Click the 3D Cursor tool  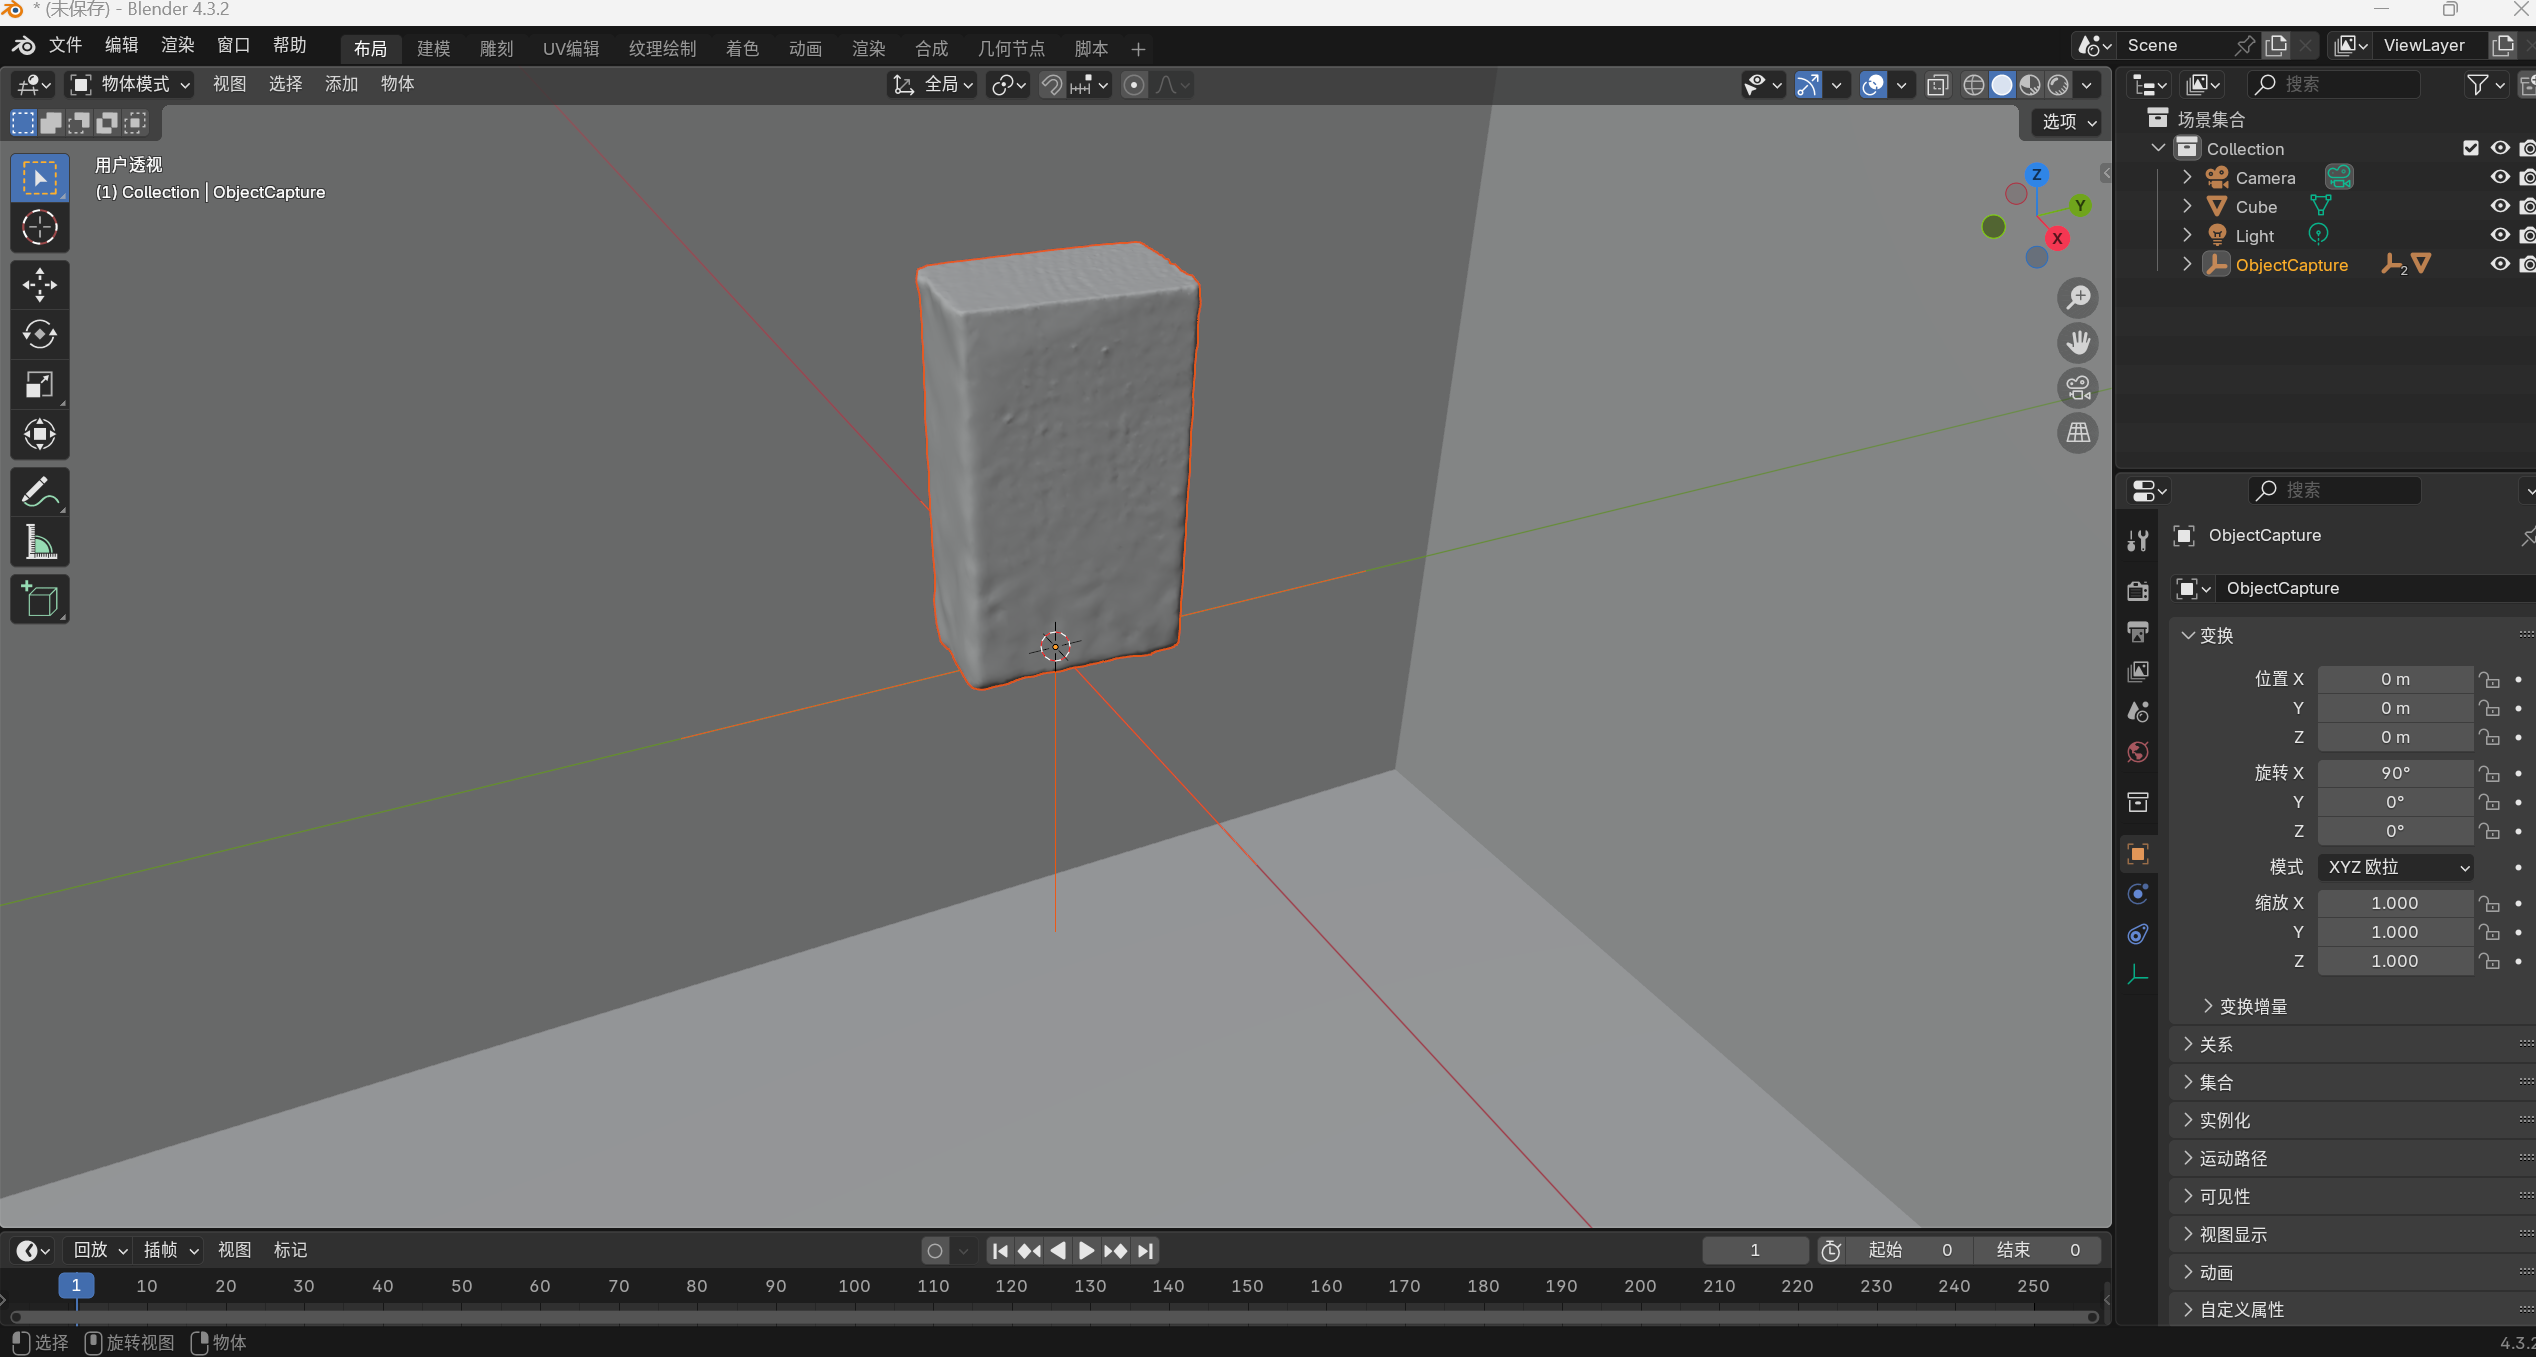coord(40,228)
